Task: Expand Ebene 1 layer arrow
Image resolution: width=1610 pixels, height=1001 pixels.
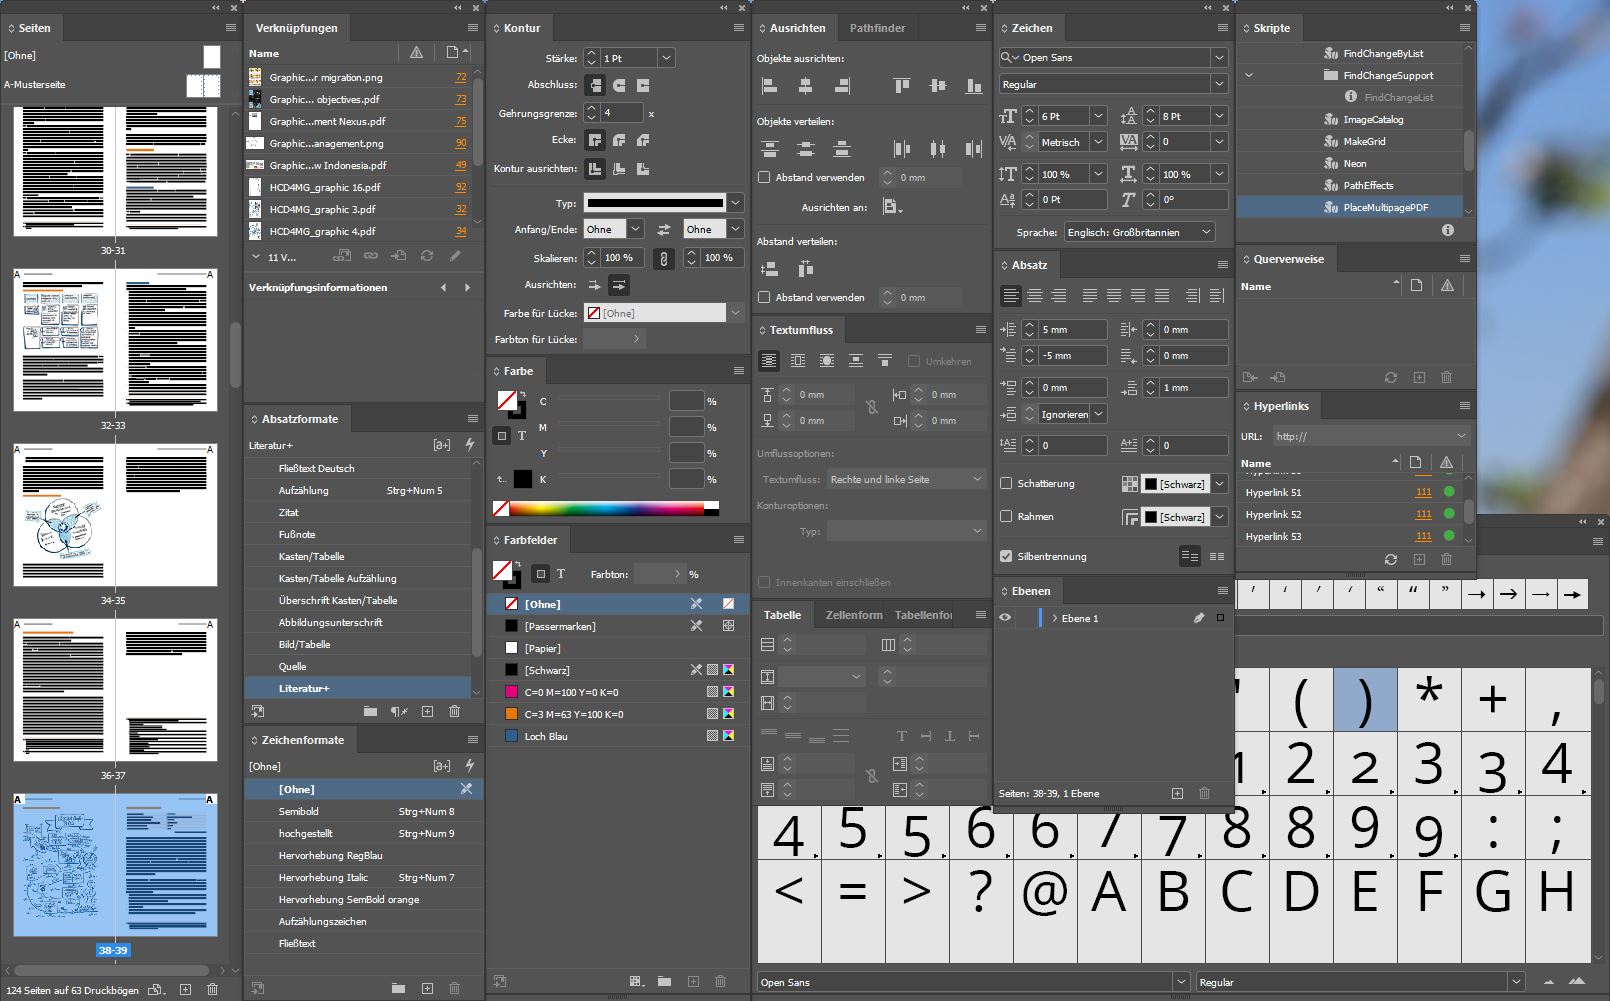Action: click(x=1054, y=618)
